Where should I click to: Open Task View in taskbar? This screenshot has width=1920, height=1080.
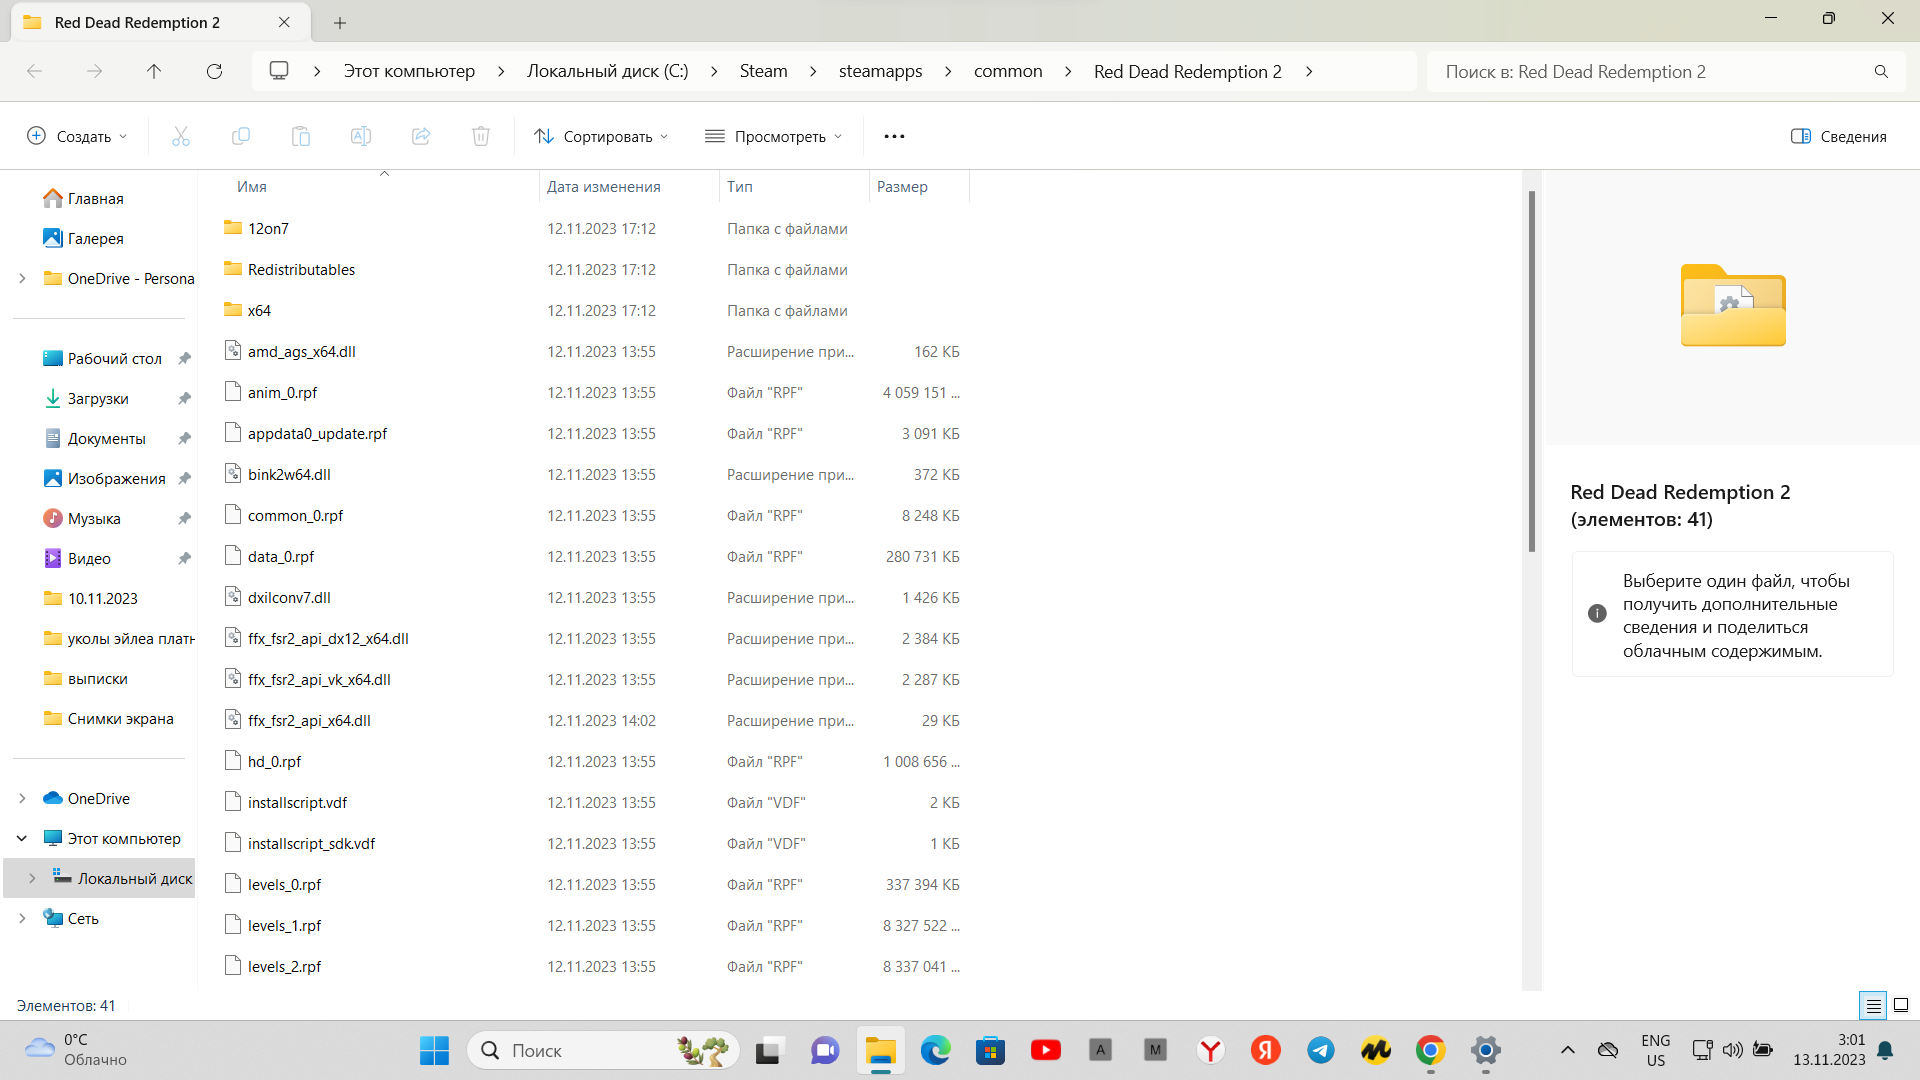click(768, 1050)
